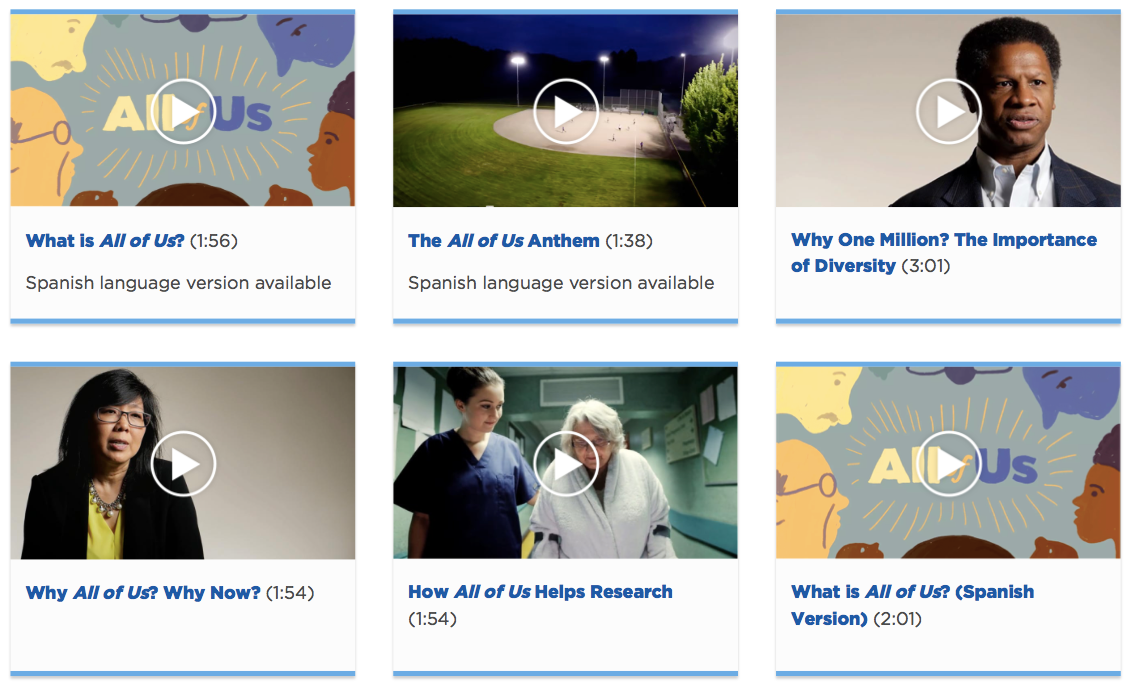
Task: Open 'Why One Million? The Importance of Diversity' link
Action: click(944, 253)
